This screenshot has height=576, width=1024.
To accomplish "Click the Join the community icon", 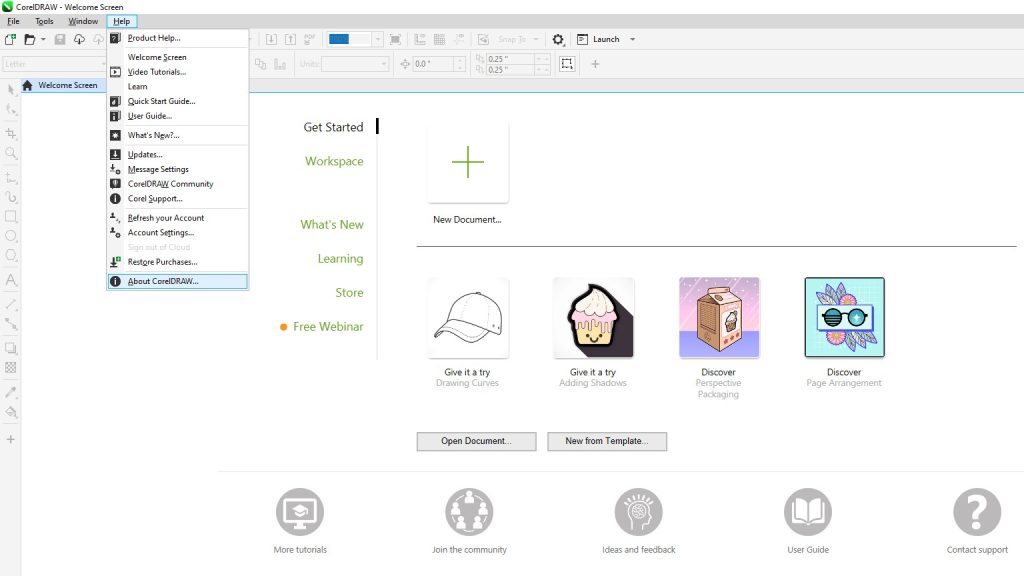I will [x=469, y=512].
